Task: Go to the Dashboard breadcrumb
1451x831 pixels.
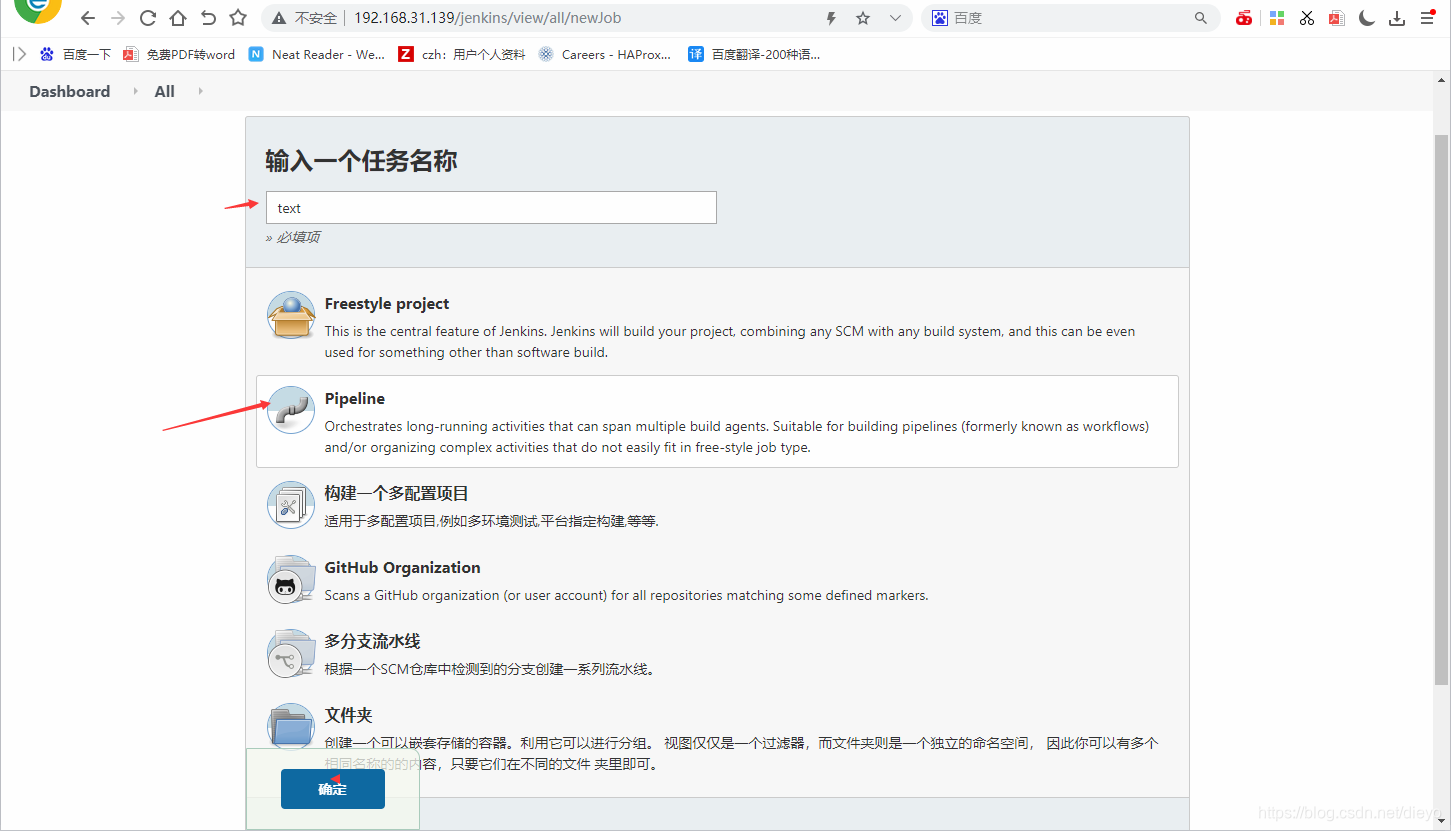Action: coord(68,91)
